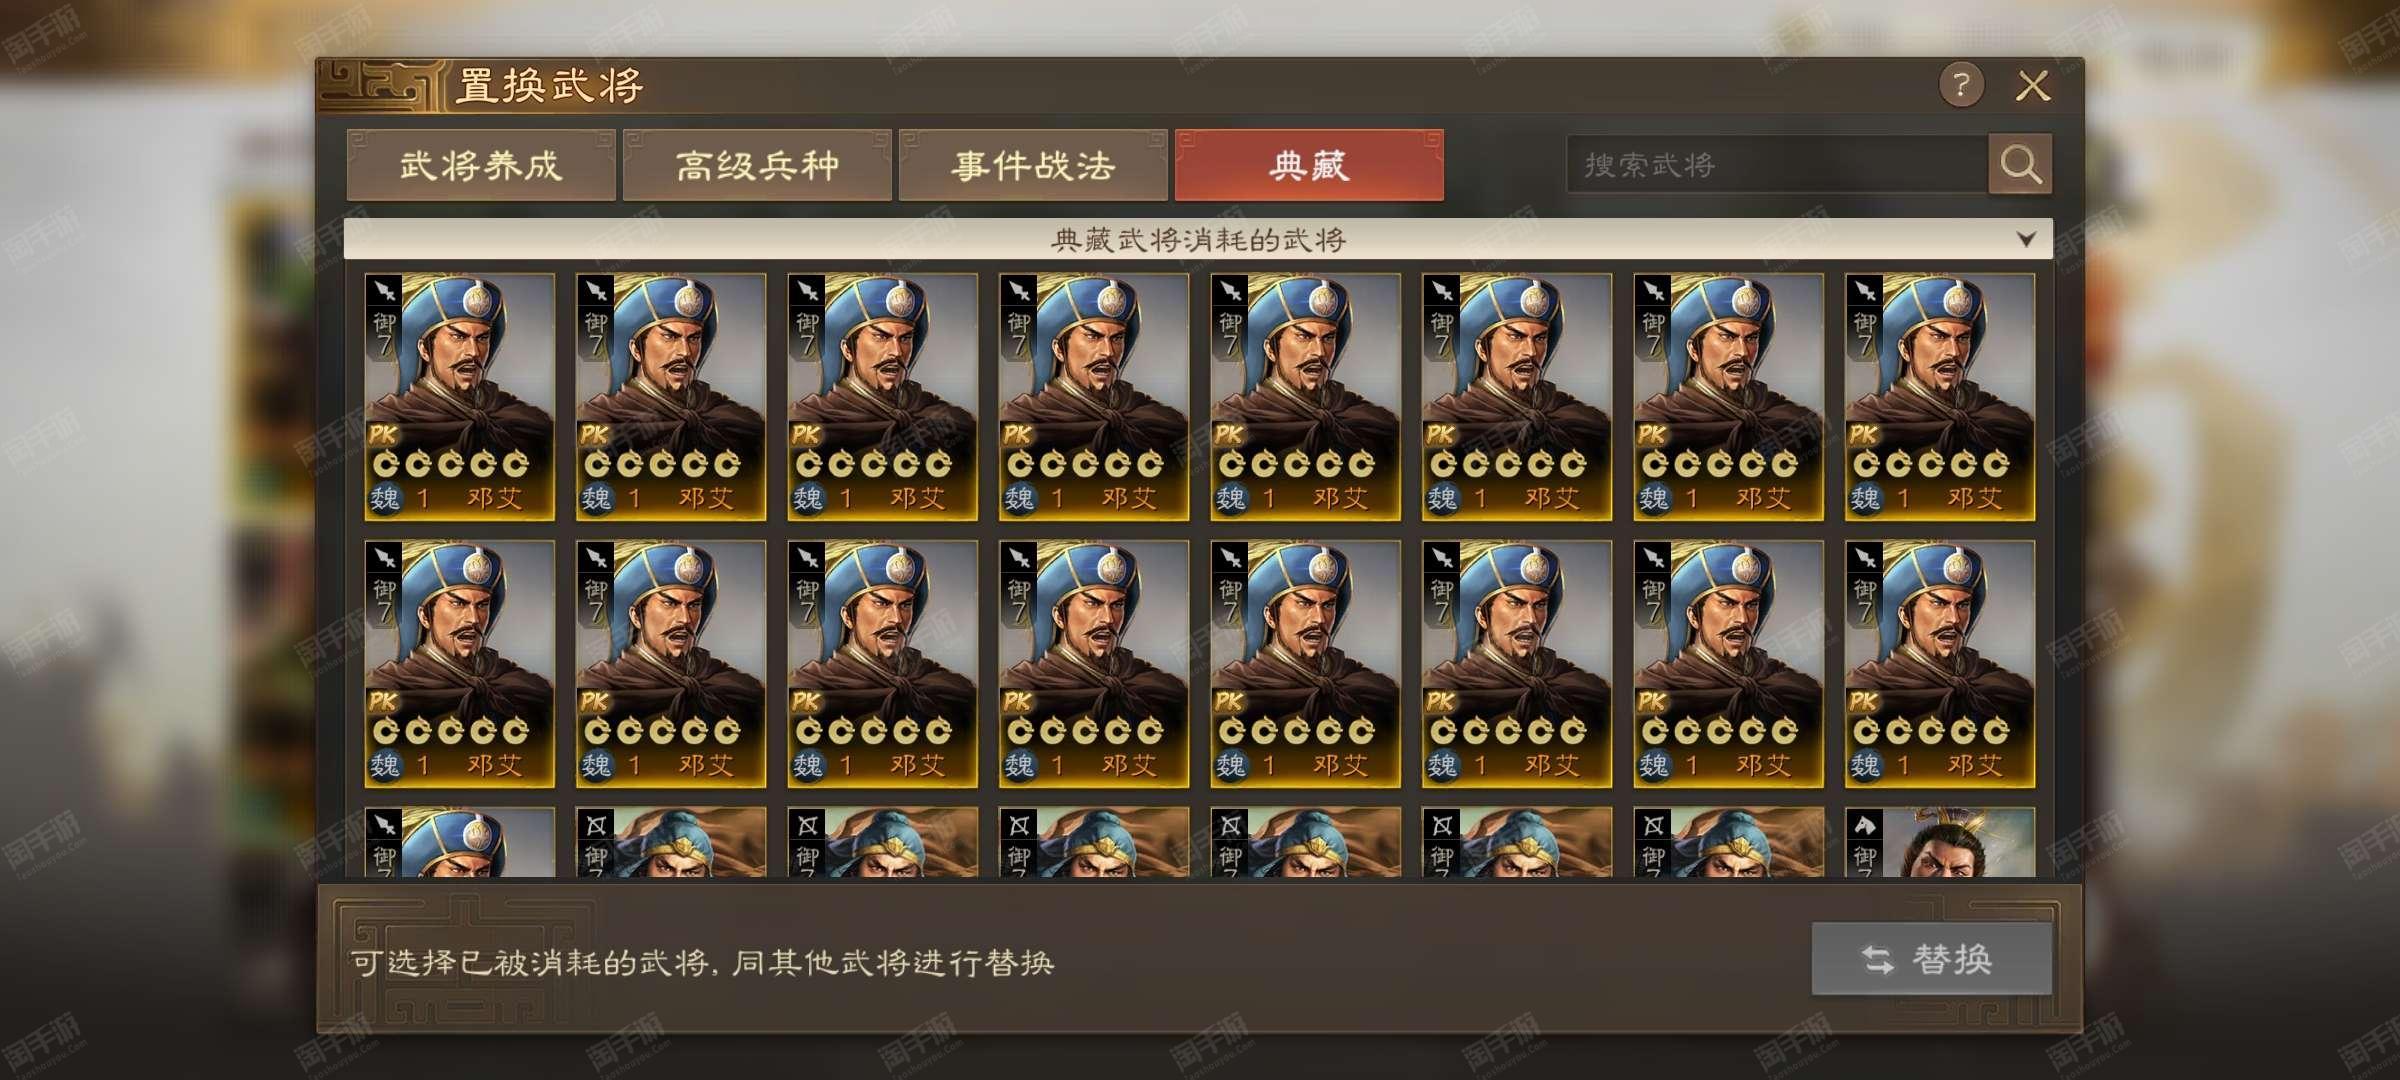The width and height of the screenshot is (2400, 1080).
Task: Click the swap arrows icon on 替换
Action: coord(1877,960)
